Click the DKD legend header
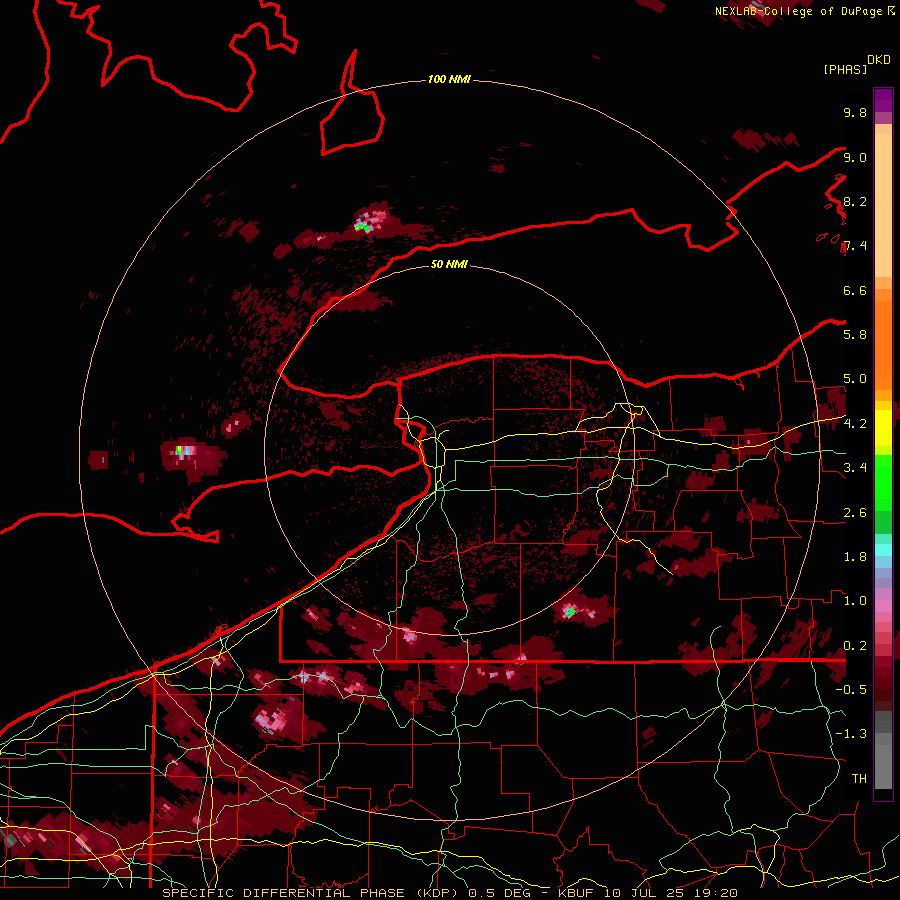Image resolution: width=900 pixels, height=900 pixels. [x=878, y=60]
